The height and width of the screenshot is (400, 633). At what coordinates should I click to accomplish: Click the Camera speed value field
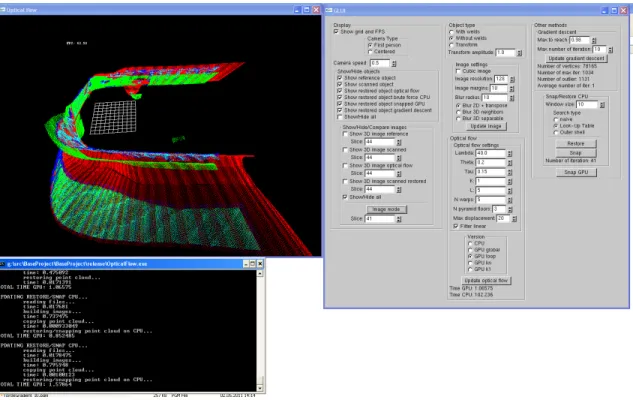pyautogui.click(x=380, y=63)
